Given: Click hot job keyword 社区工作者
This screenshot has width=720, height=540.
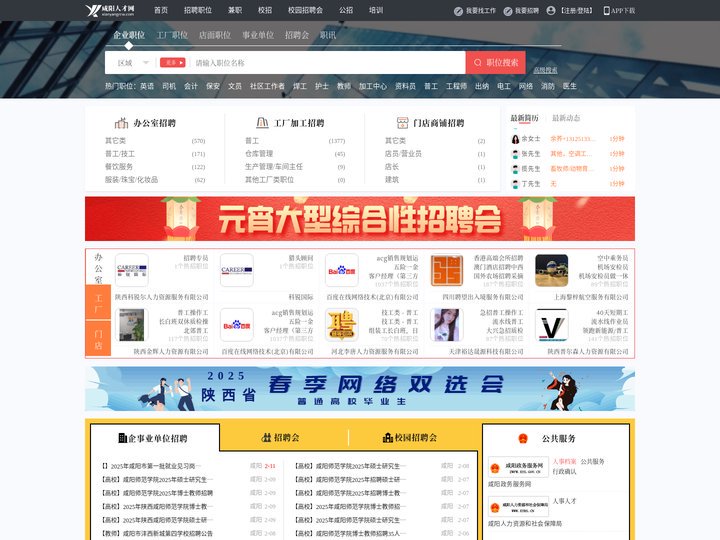Looking at the screenshot, I should [x=267, y=86].
